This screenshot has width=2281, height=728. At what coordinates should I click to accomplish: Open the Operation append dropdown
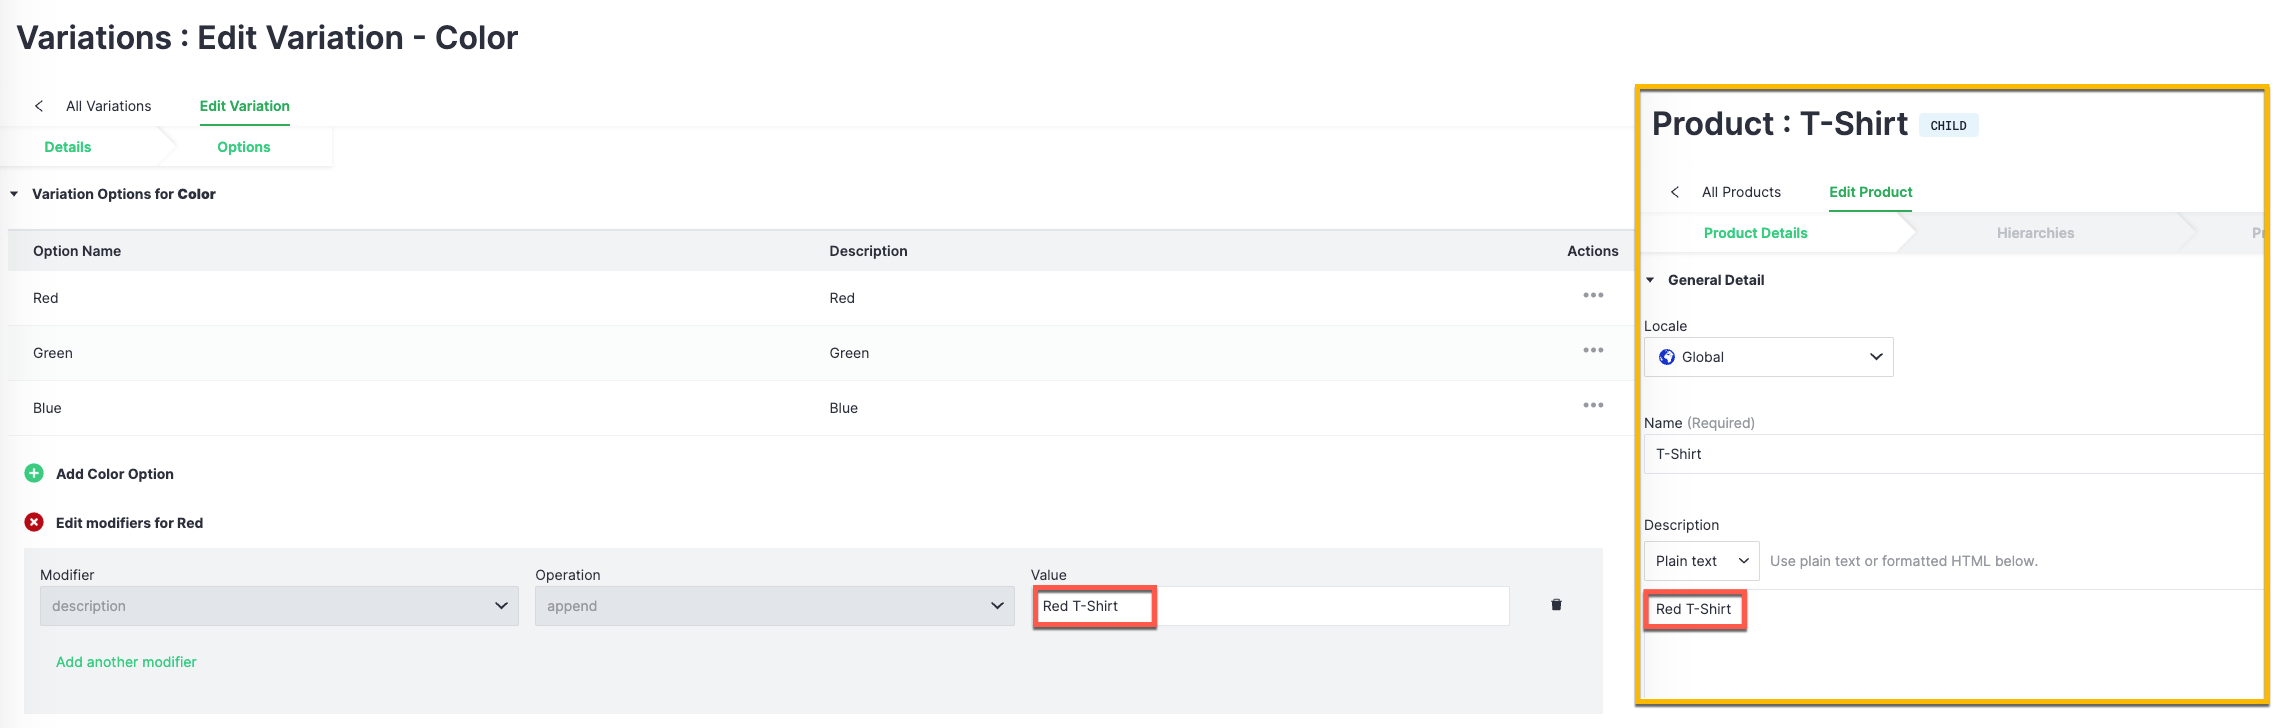pyautogui.click(x=774, y=606)
